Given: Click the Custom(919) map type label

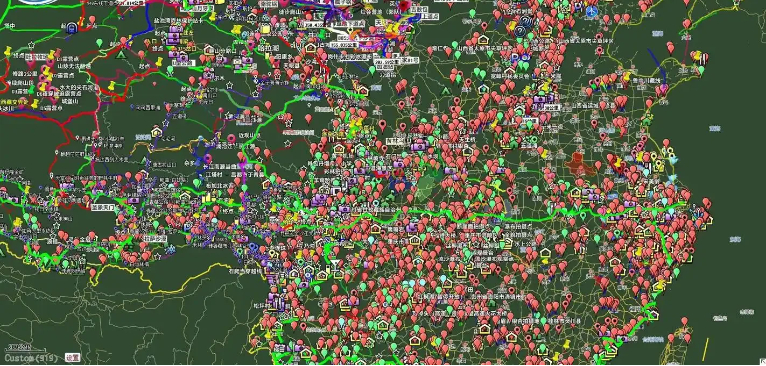Looking at the screenshot, I should (x=32, y=358).
